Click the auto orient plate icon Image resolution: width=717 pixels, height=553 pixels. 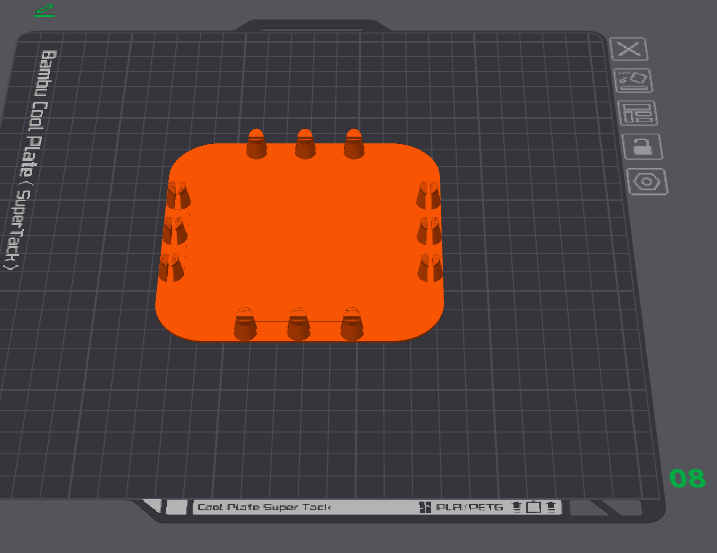[633, 81]
